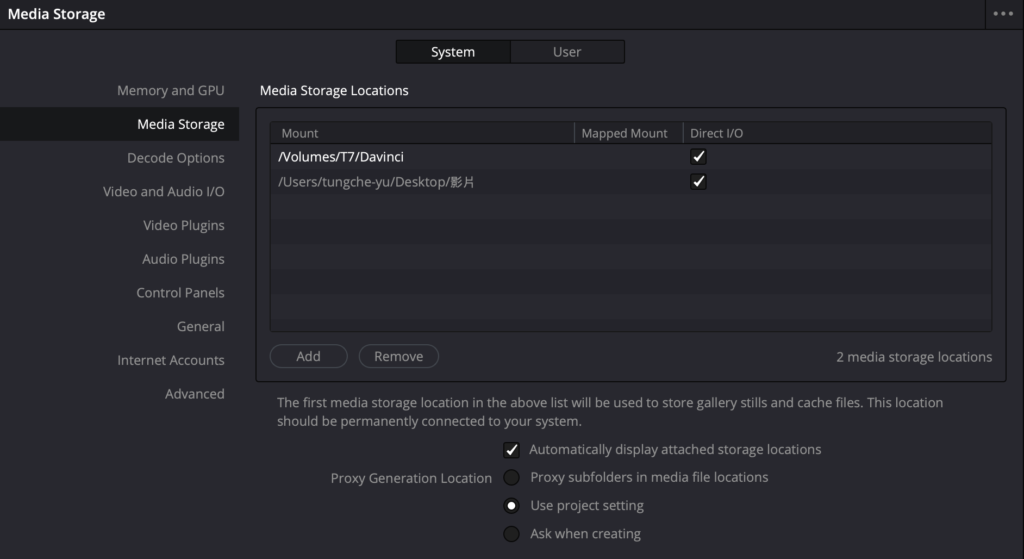Screen dimensions: 1024x559
Task: Select the /Volumes/T7/Davinci mount row
Action: click(420, 157)
